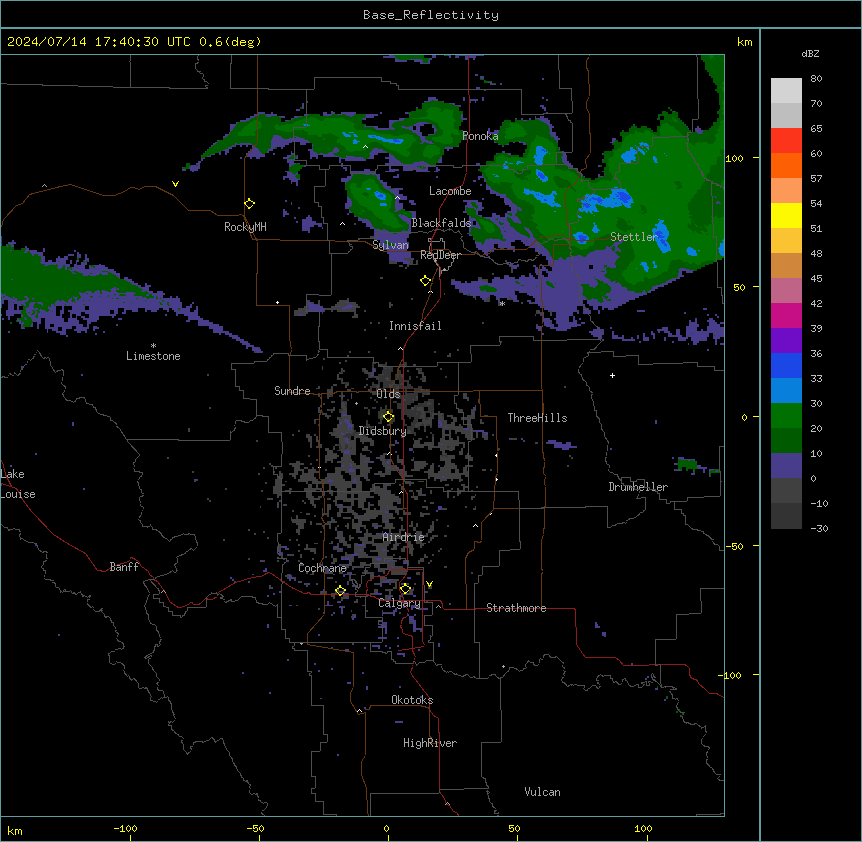Click the Strathmore town label

[516, 608]
